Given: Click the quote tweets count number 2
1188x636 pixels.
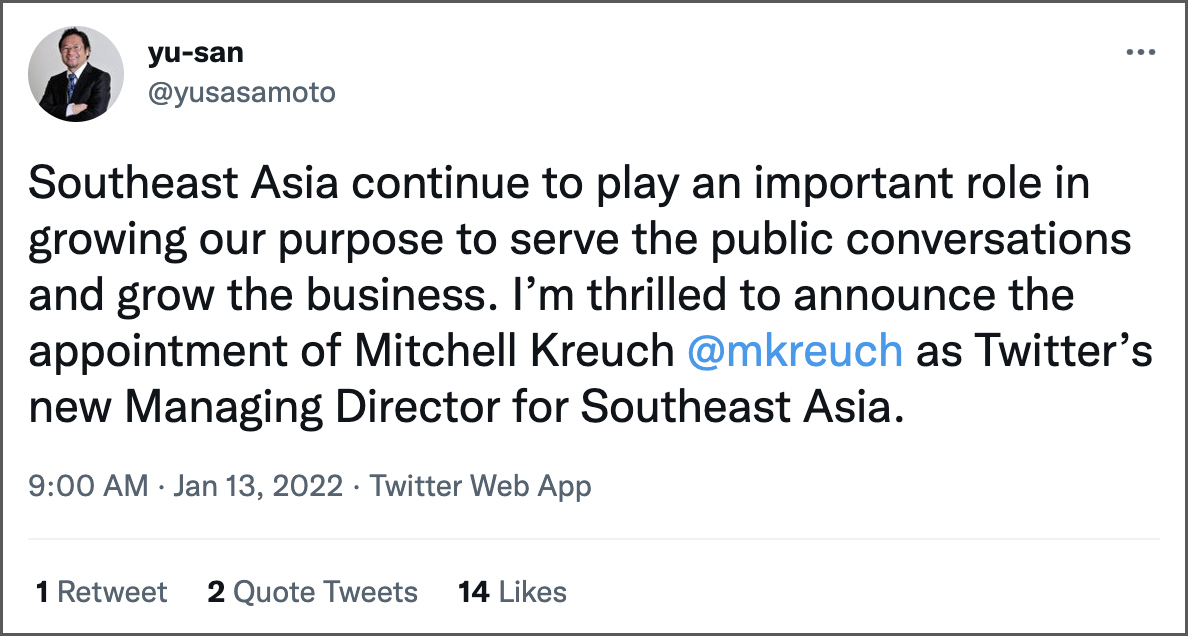Looking at the screenshot, I should coord(216,592).
